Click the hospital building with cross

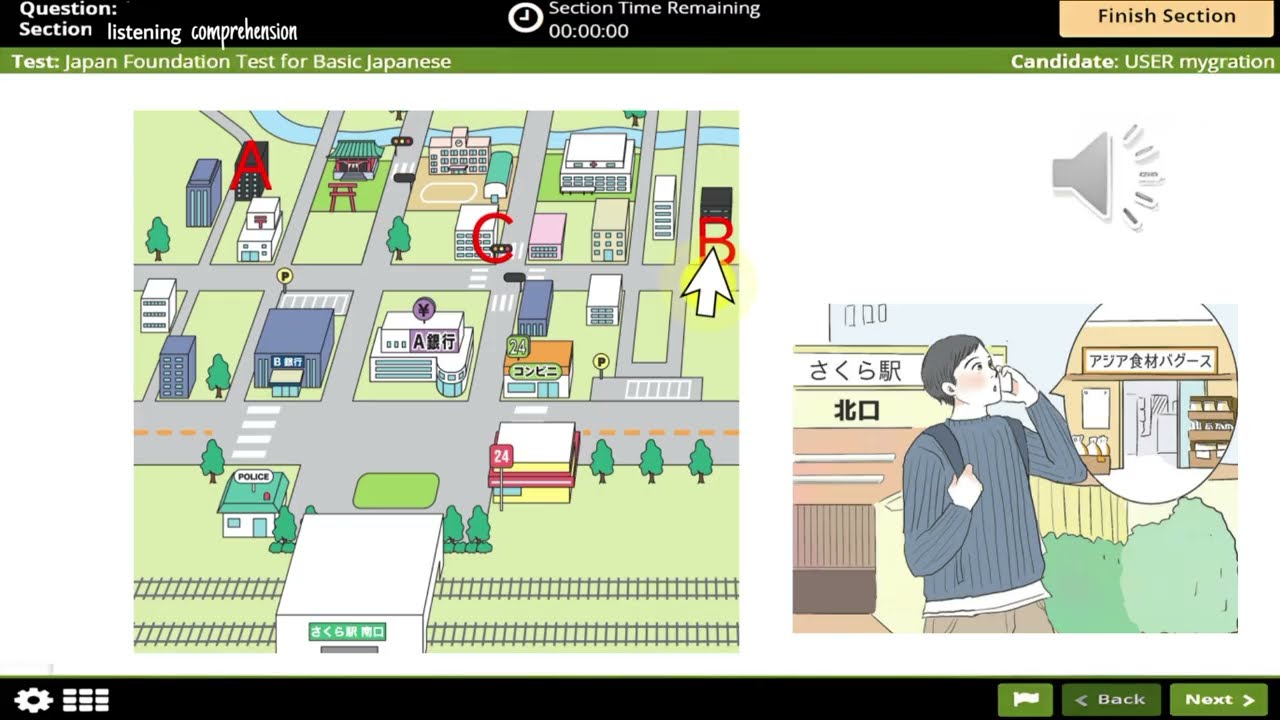pyautogui.click(x=598, y=163)
